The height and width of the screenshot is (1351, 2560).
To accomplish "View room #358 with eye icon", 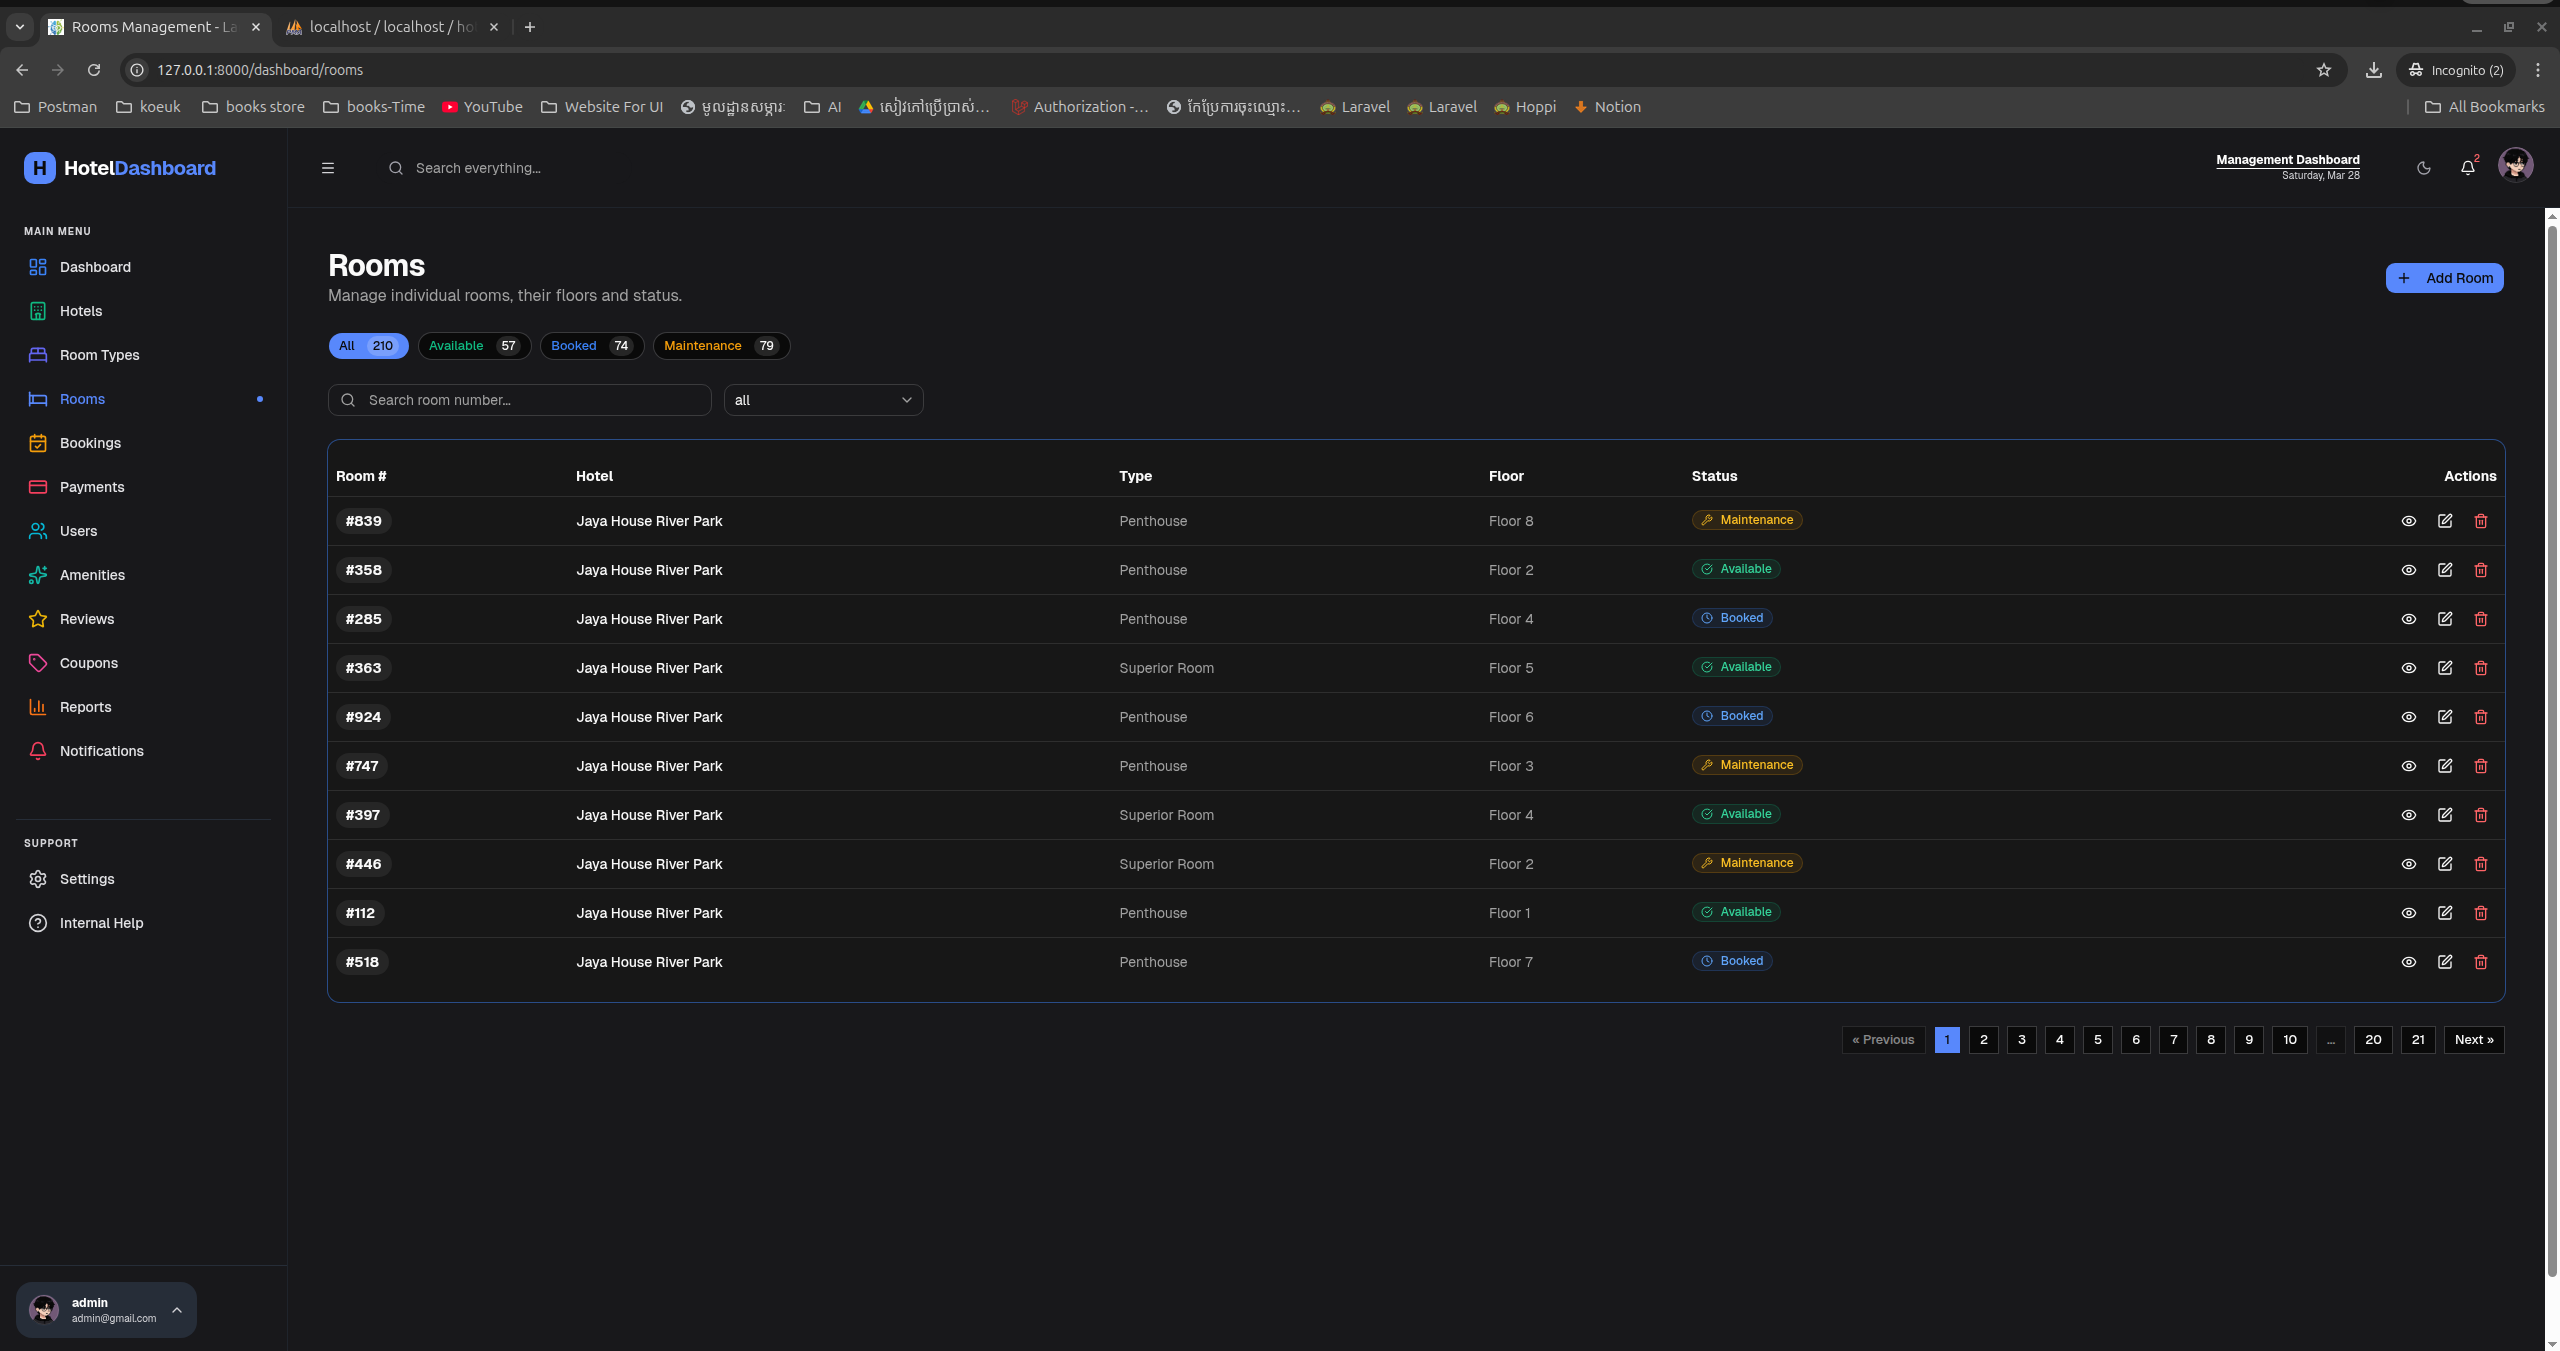I will [2409, 570].
